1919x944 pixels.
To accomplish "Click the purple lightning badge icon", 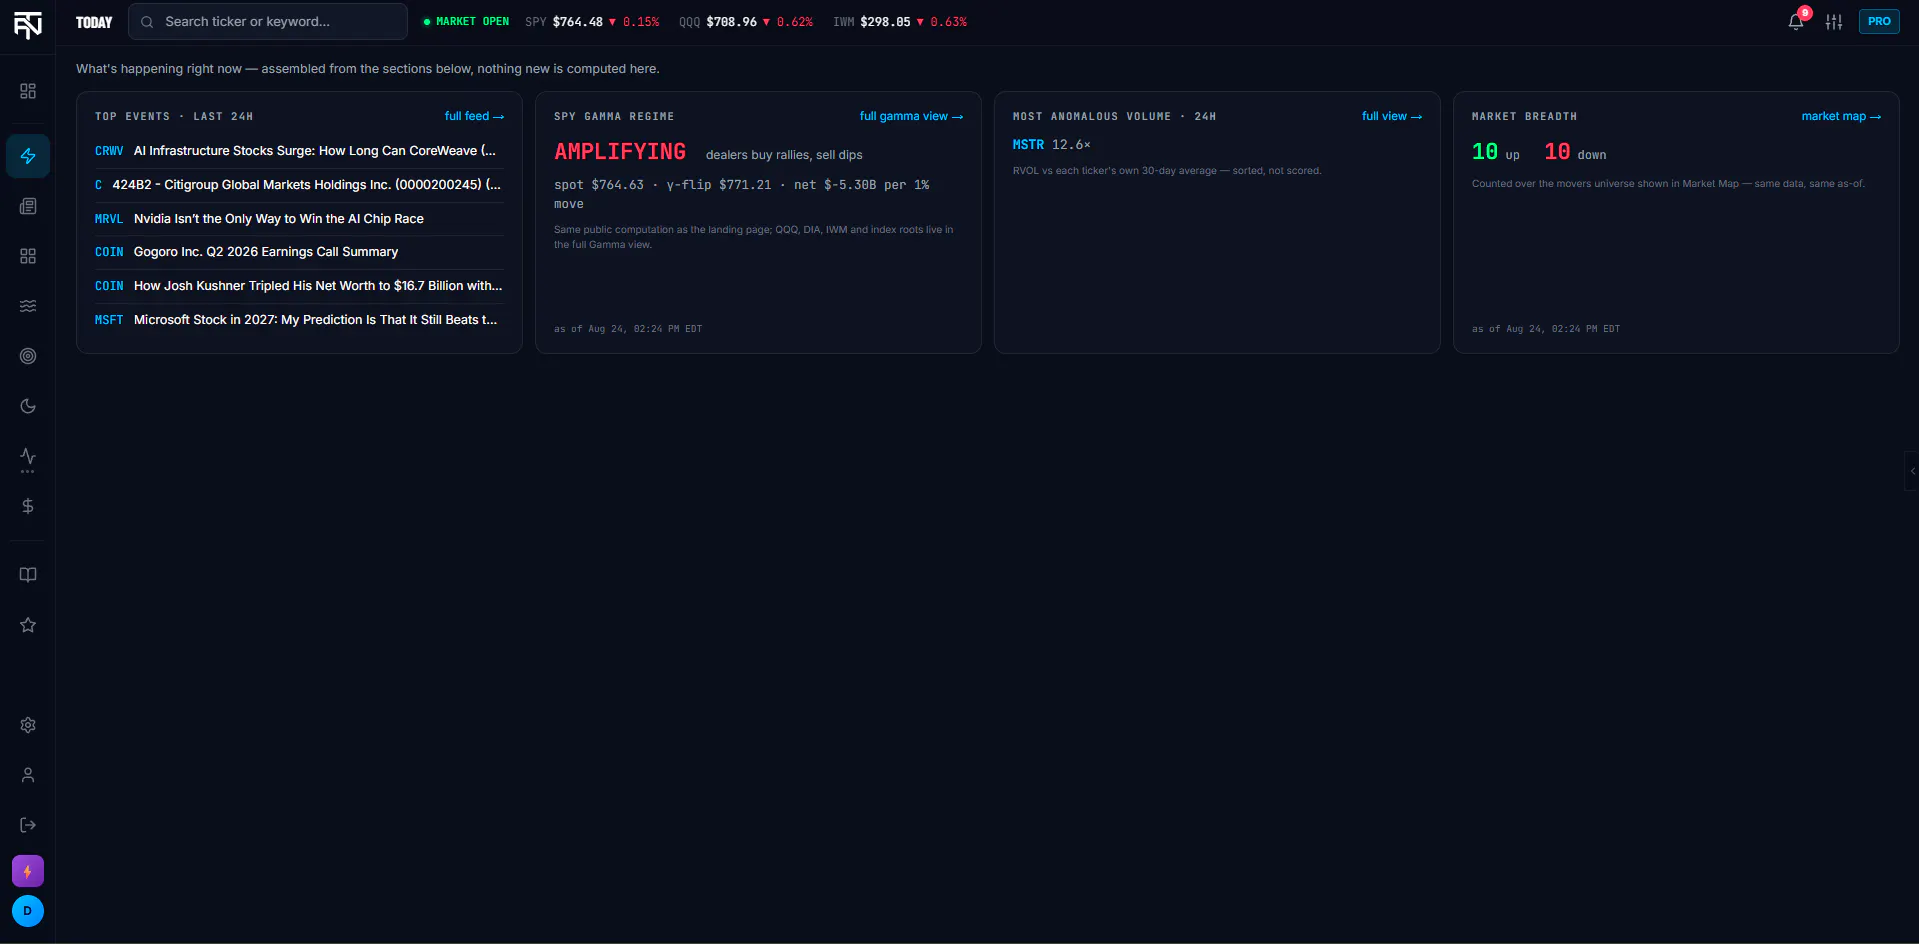I will [28, 871].
